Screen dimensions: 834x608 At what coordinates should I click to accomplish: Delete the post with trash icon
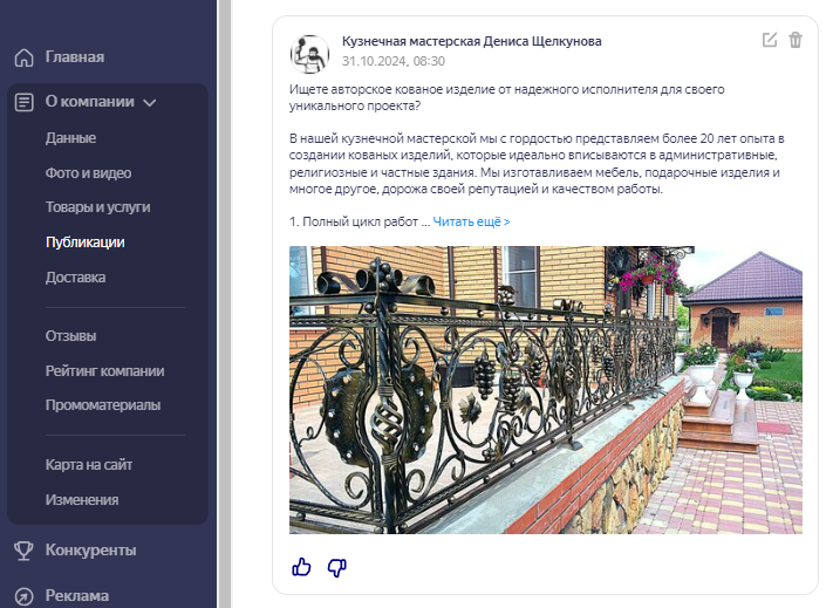(x=795, y=40)
